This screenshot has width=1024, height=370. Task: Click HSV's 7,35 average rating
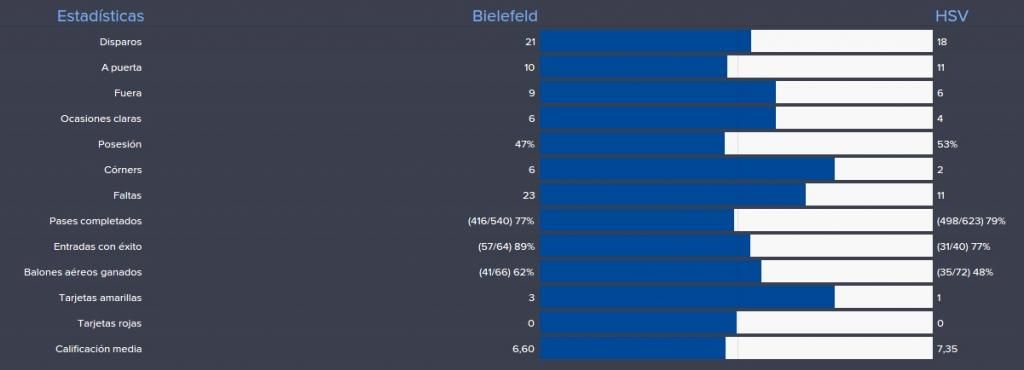point(946,349)
